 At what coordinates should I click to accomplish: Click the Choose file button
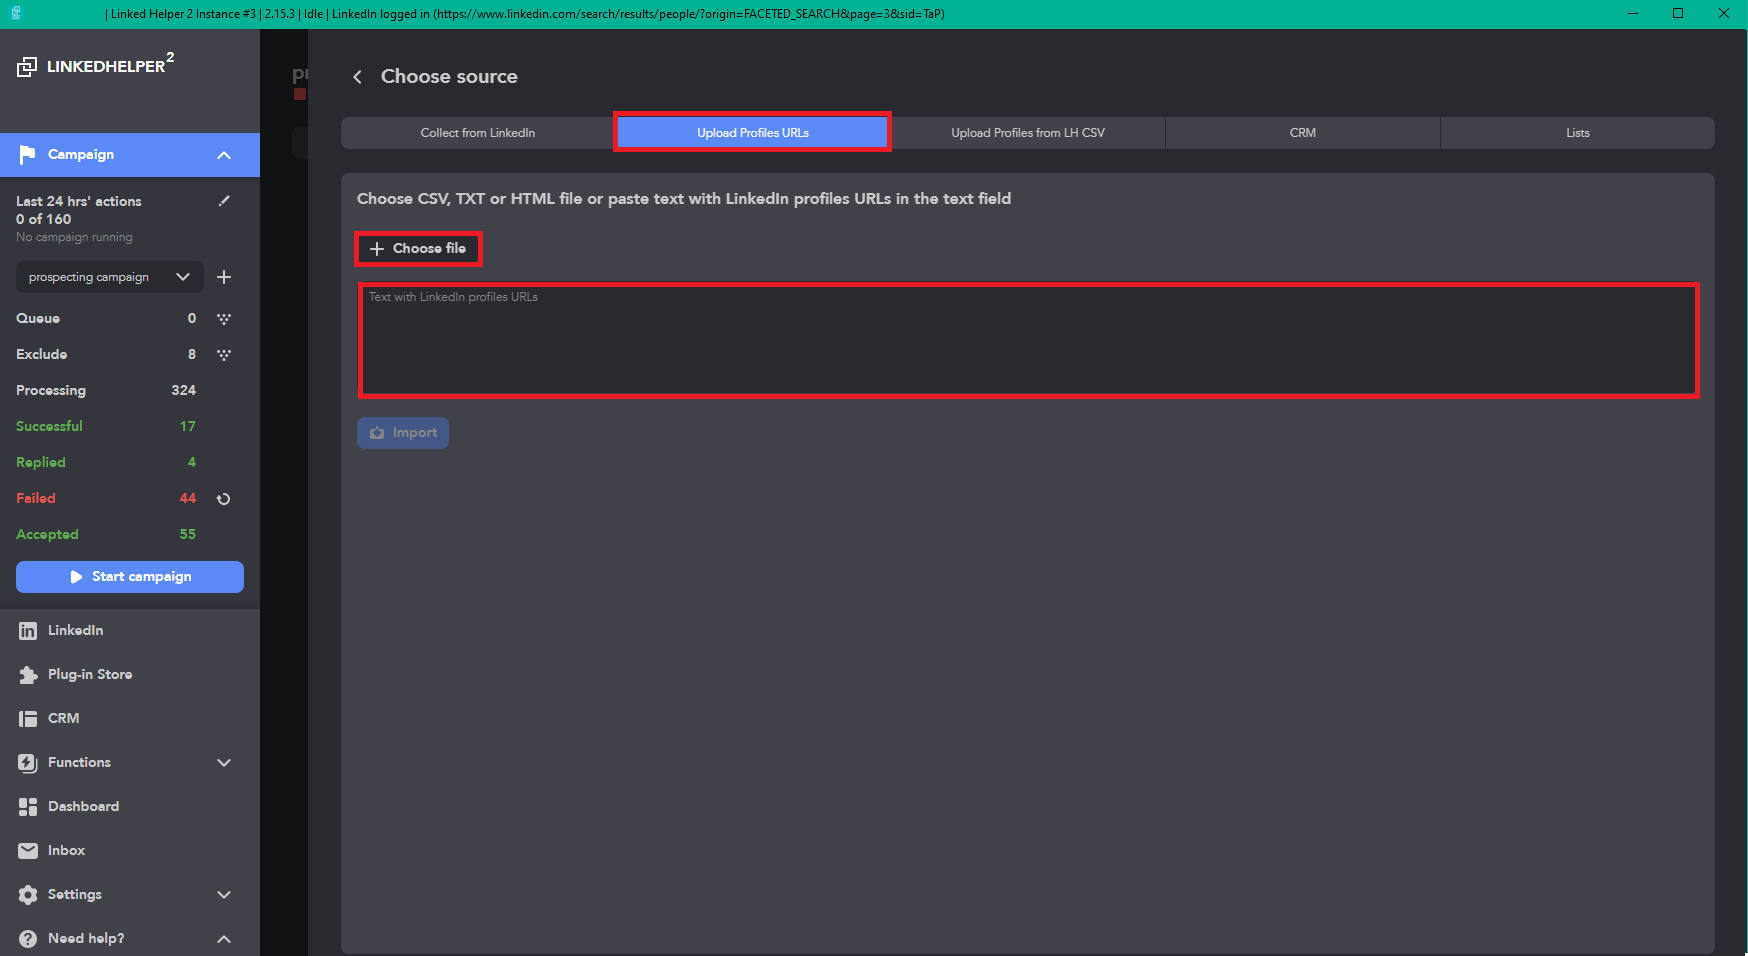(x=418, y=249)
